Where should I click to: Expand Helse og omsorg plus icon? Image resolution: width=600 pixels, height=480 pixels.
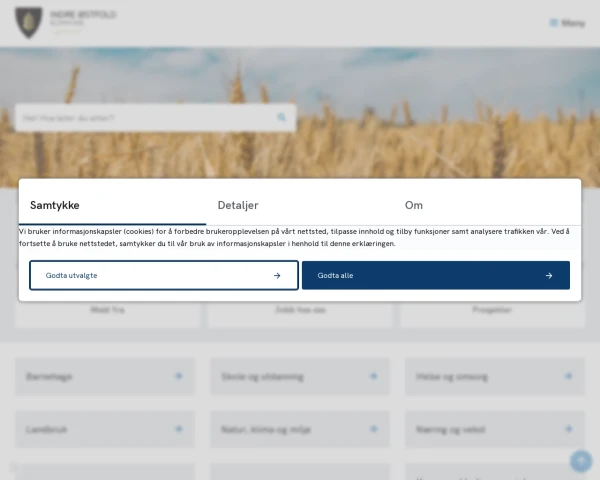[x=569, y=377]
